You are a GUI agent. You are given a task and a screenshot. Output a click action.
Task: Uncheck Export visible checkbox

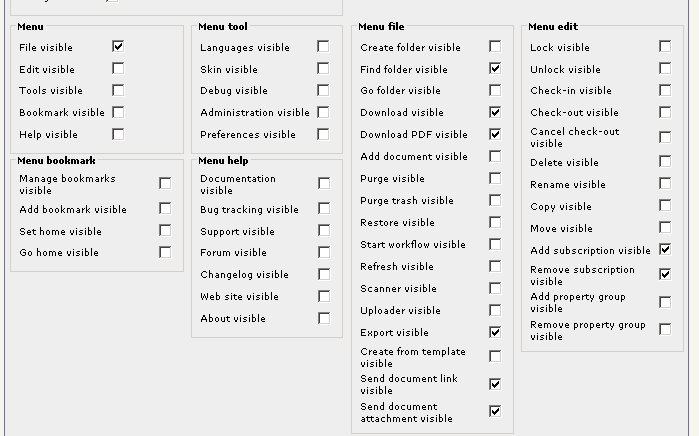495,332
